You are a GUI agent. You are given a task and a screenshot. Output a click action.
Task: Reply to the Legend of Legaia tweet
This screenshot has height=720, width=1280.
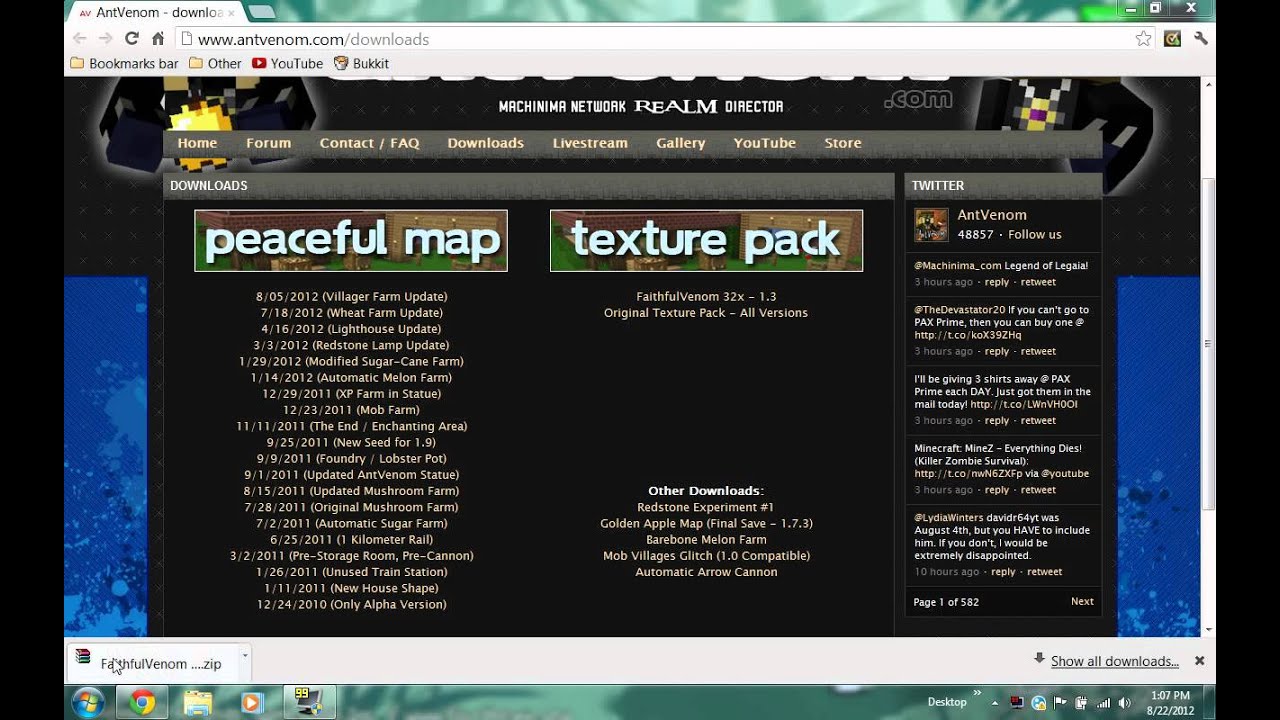click(x=997, y=283)
